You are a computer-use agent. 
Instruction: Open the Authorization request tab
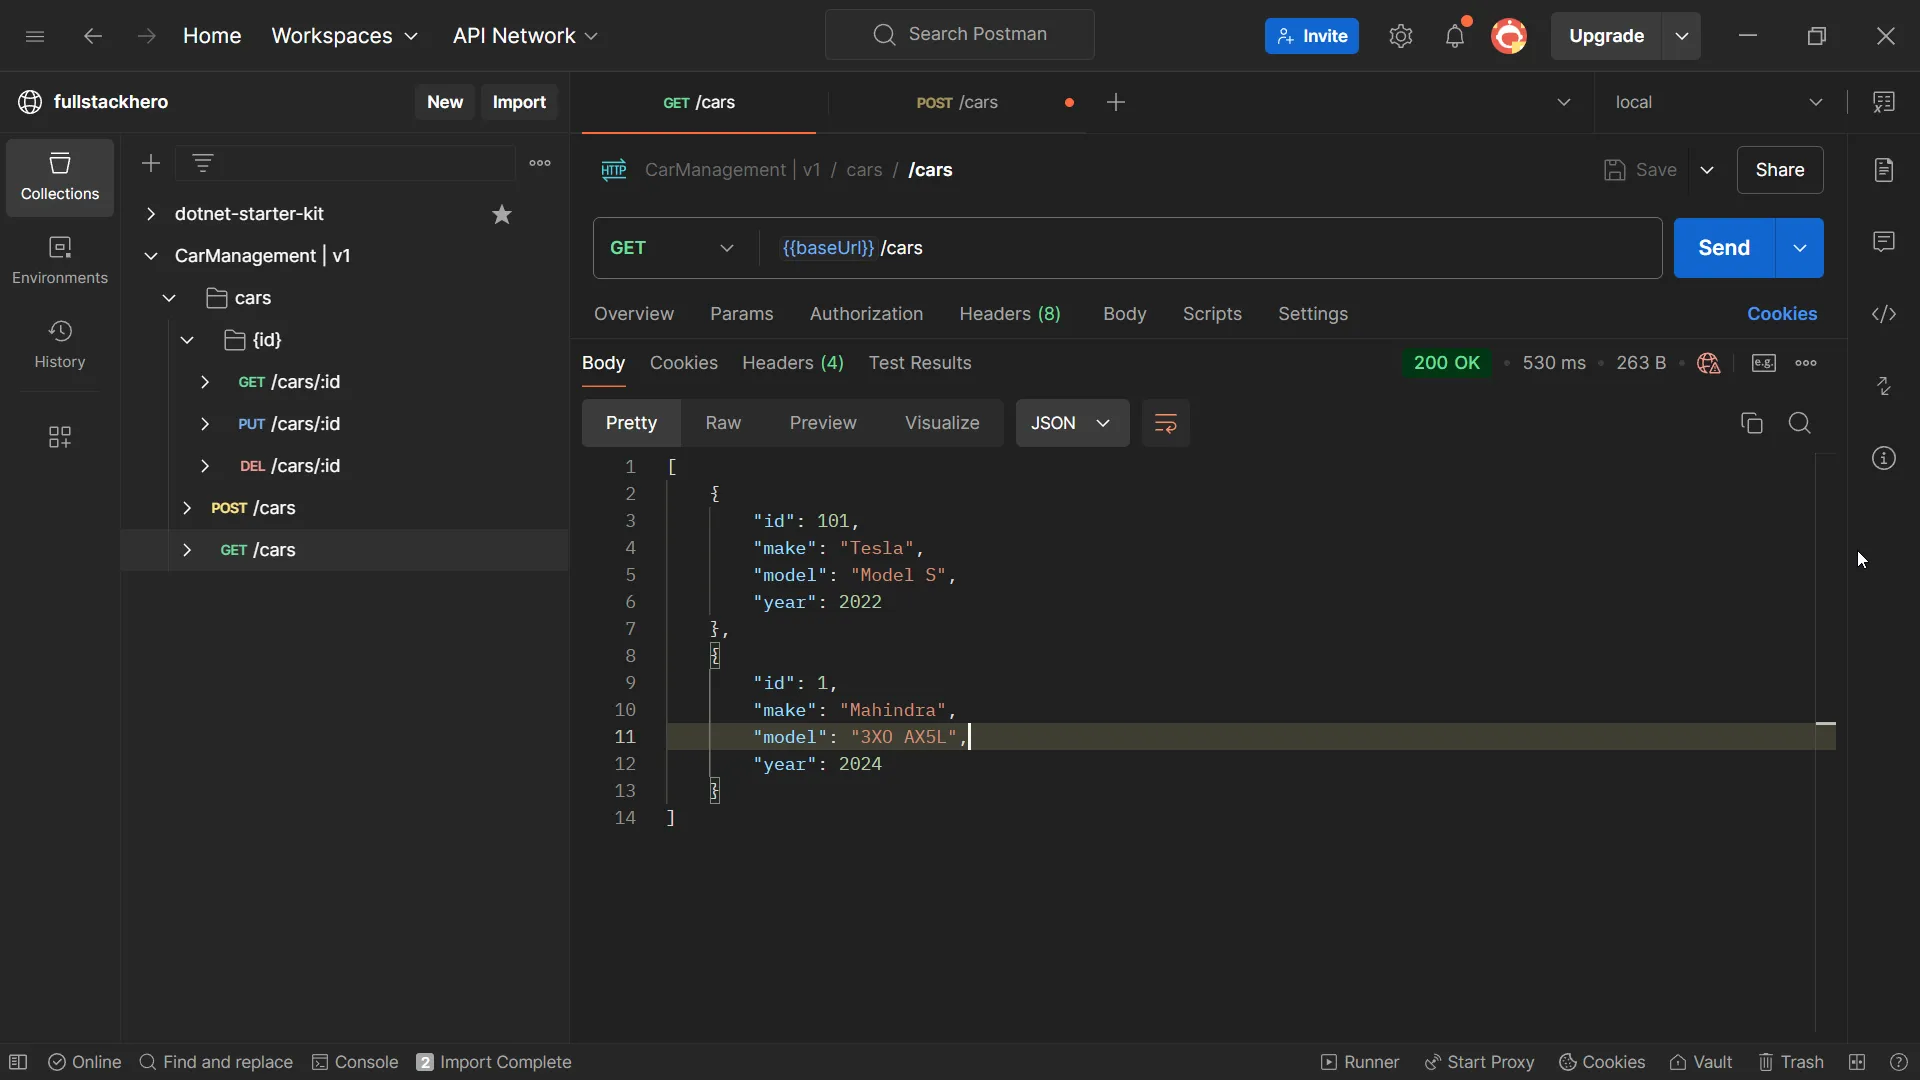(x=866, y=314)
